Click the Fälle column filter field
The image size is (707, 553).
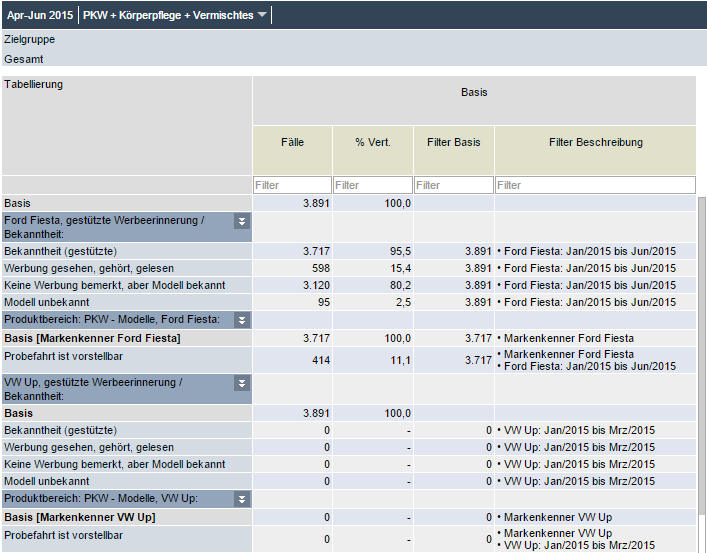pos(292,185)
